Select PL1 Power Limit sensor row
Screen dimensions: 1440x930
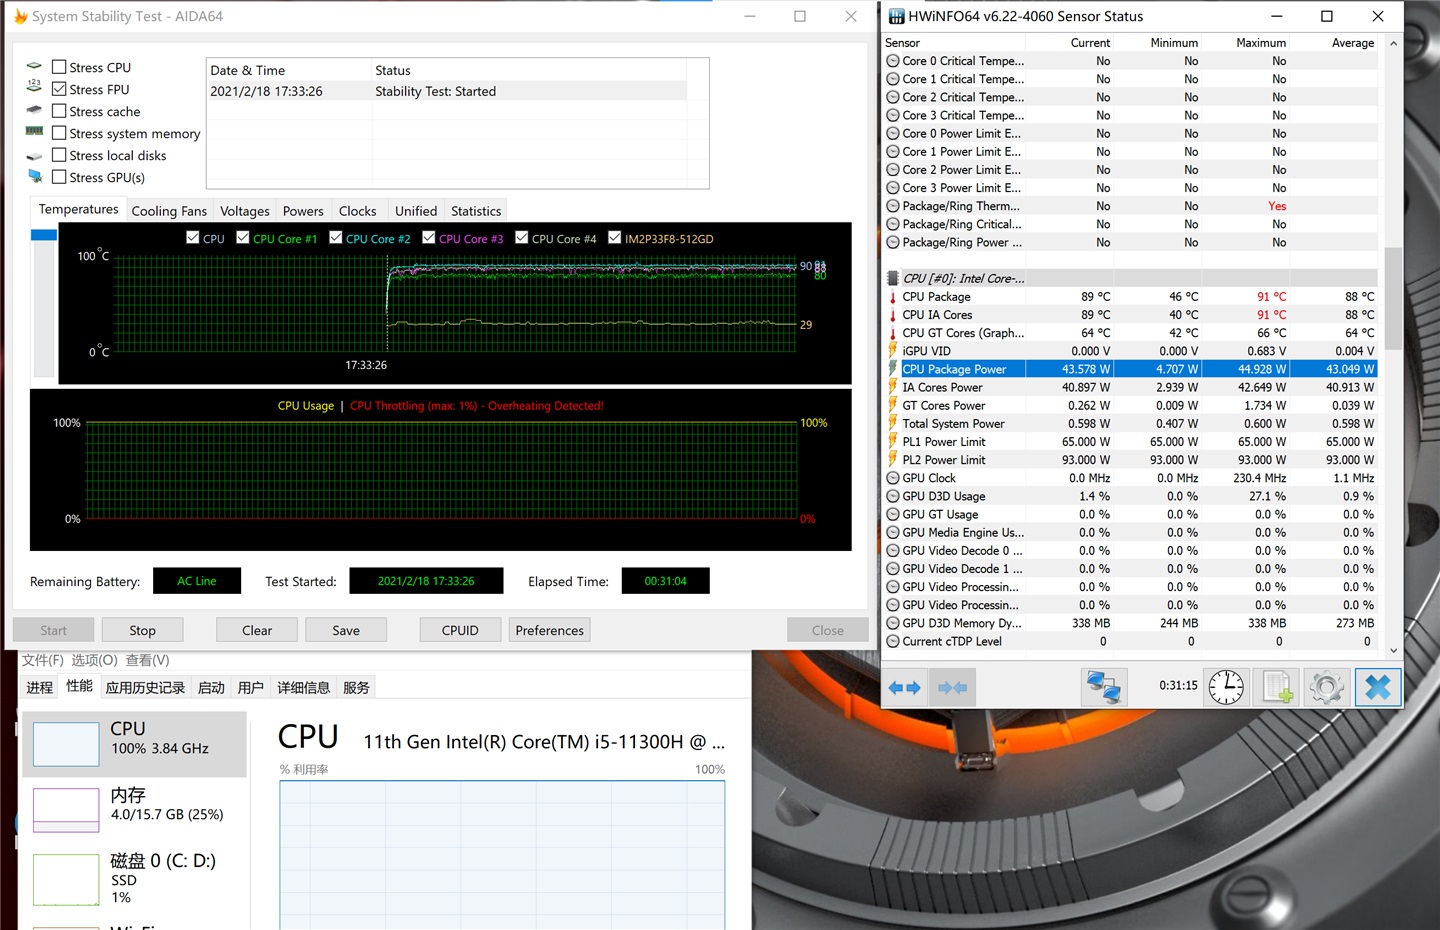[x=1131, y=442]
